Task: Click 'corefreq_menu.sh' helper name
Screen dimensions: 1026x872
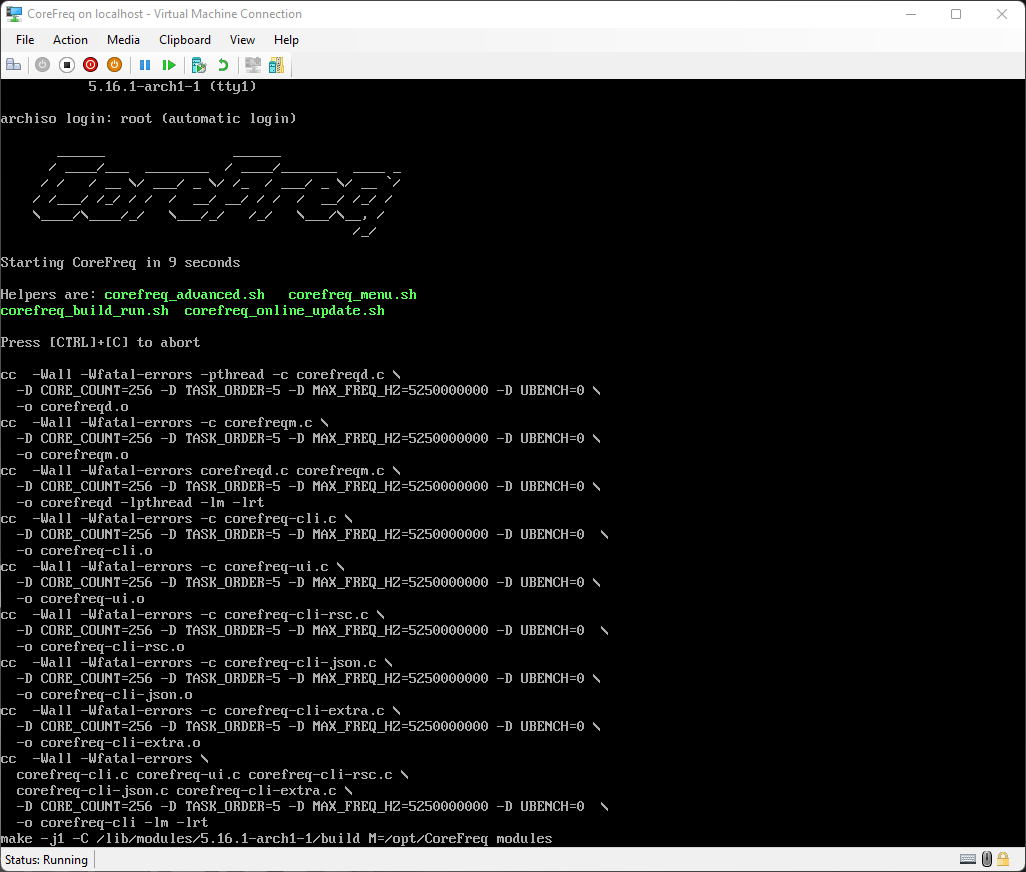Action: click(x=352, y=294)
